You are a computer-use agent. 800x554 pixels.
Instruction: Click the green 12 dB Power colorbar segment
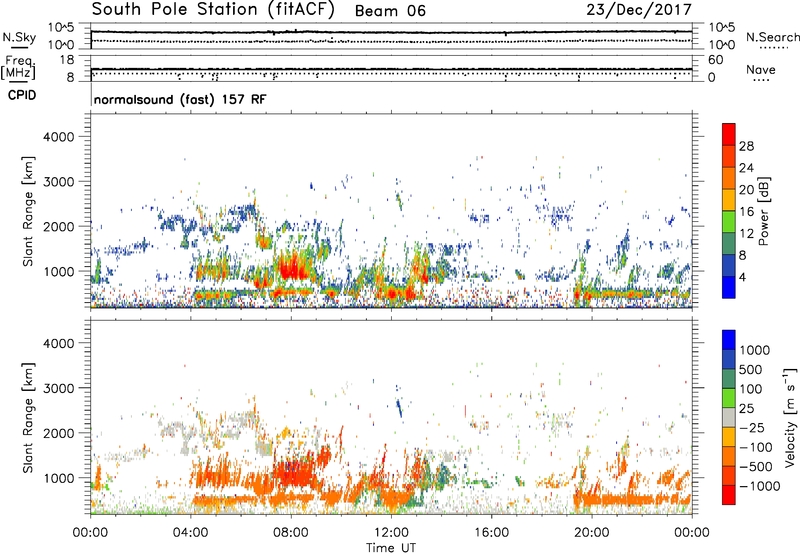[x=729, y=222]
